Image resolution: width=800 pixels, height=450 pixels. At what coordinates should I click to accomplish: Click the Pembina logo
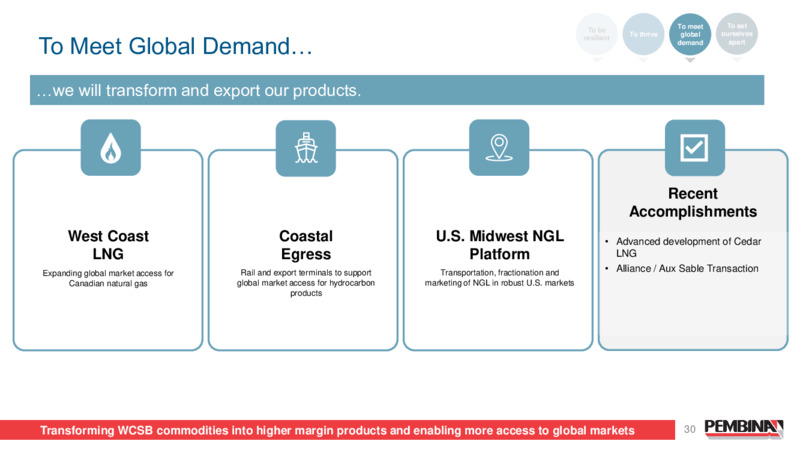(x=743, y=429)
